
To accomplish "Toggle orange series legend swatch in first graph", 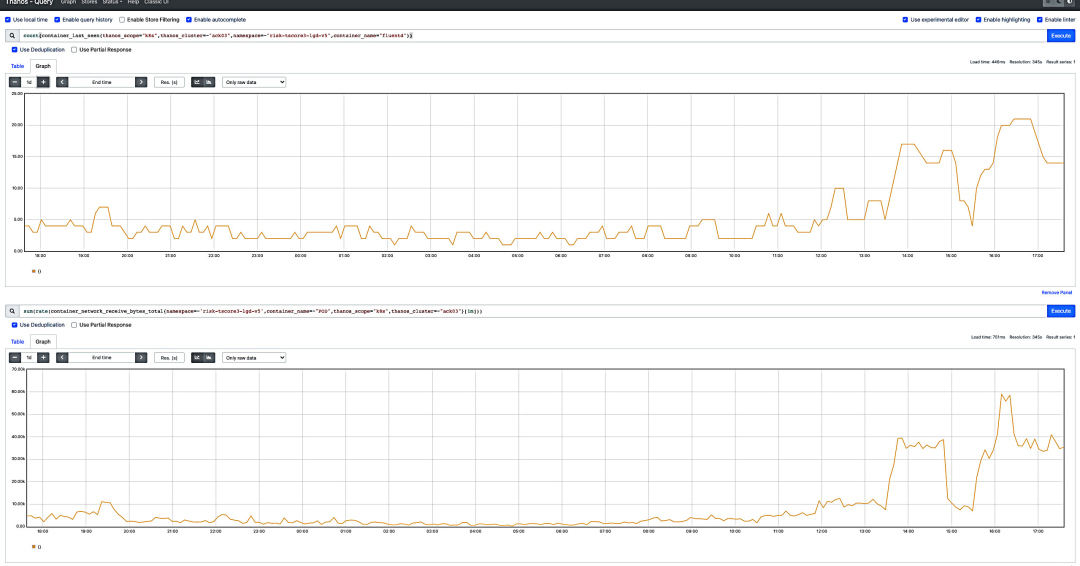I will pyautogui.click(x=34, y=271).
